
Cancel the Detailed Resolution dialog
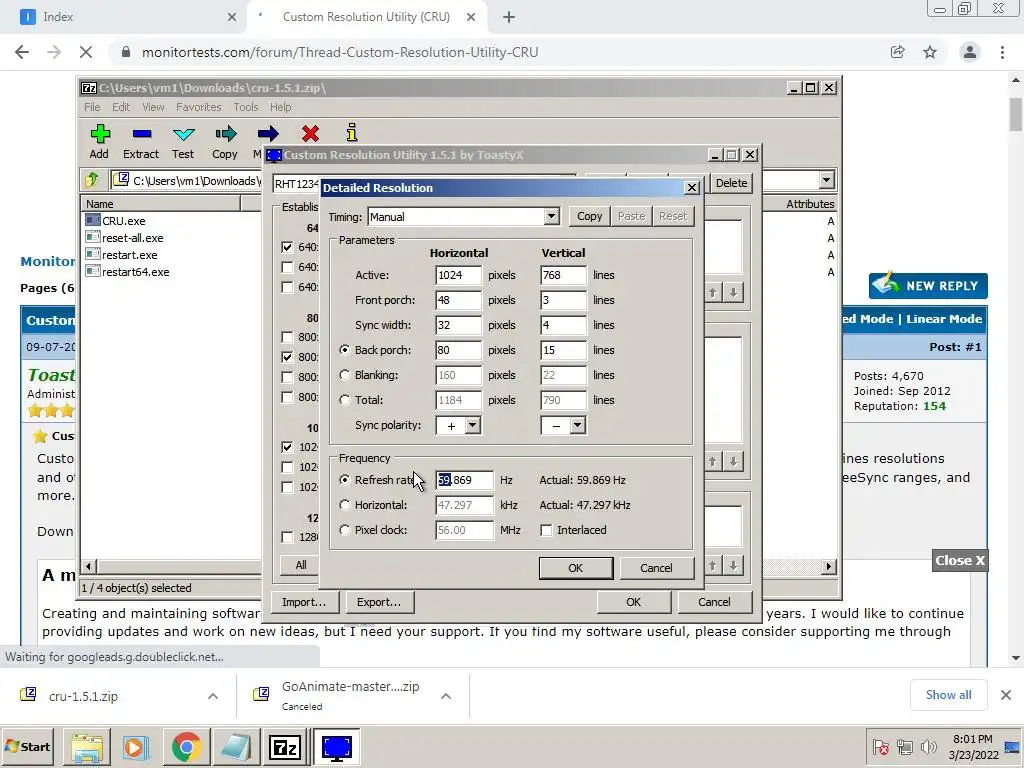click(x=656, y=568)
